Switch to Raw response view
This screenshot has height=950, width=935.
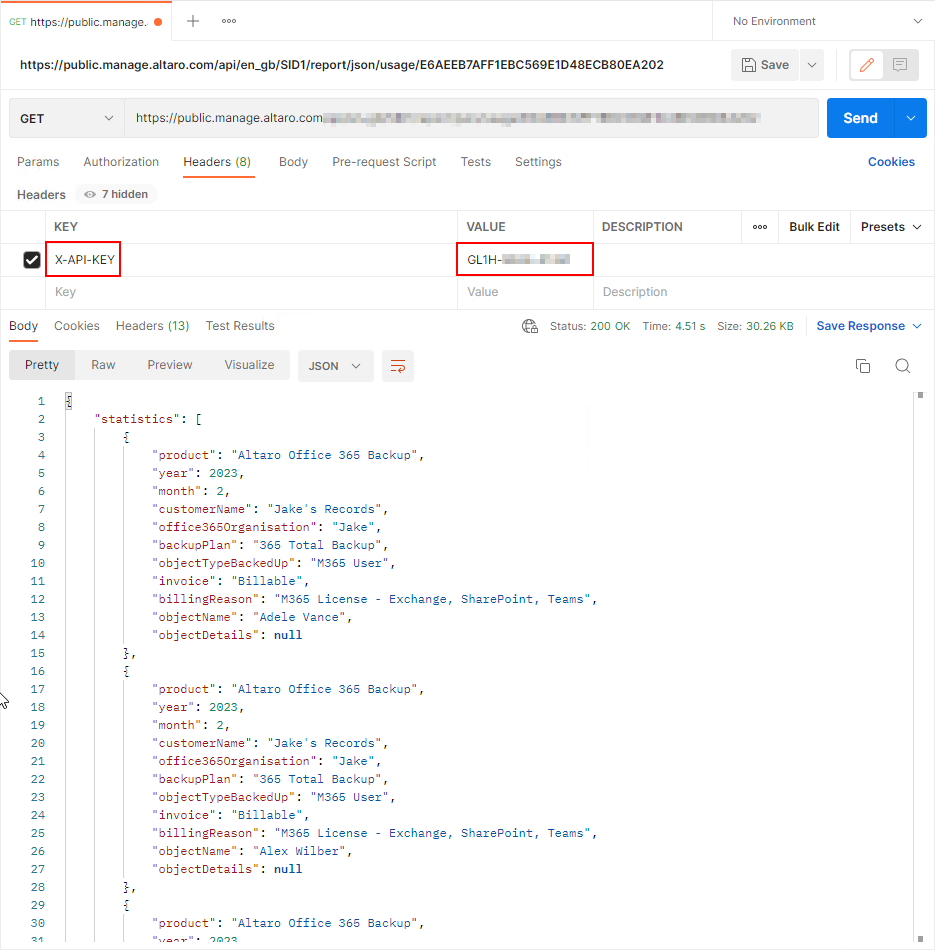(x=103, y=365)
